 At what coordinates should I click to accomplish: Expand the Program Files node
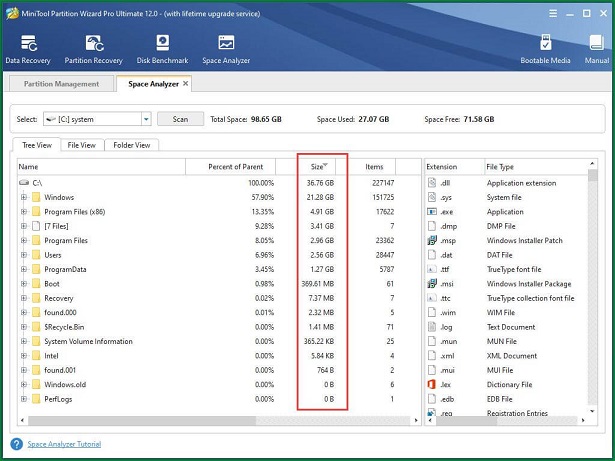click(x=24, y=241)
